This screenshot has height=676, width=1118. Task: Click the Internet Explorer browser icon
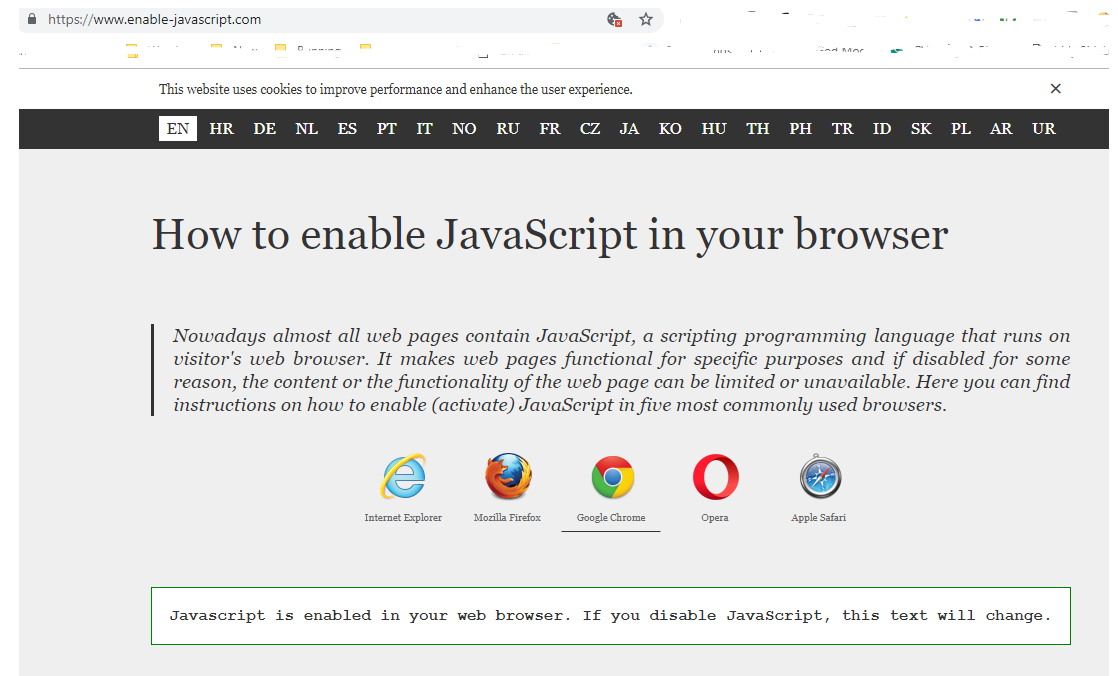pos(403,476)
